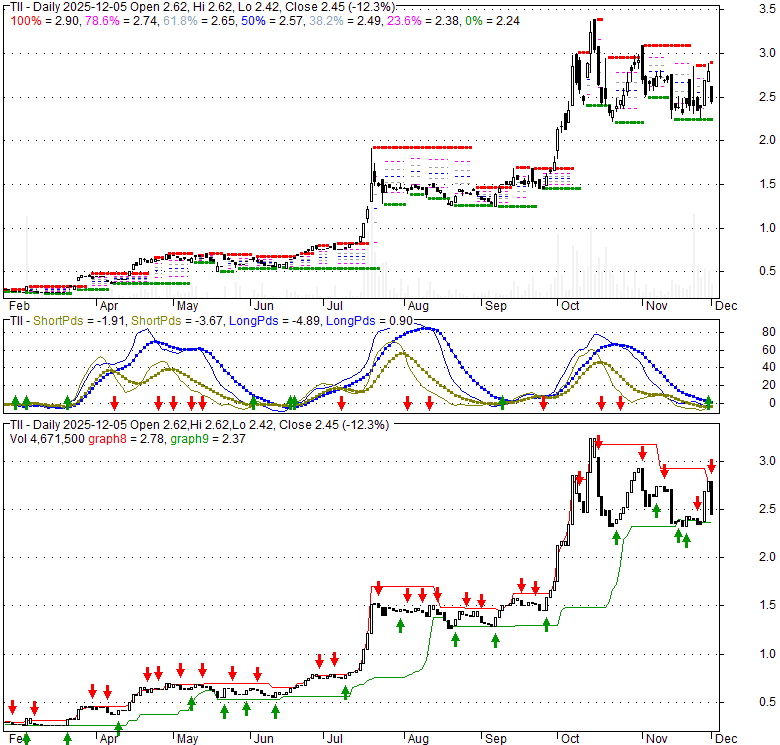Click the 2.0 price label on bottom chart axis
The height and width of the screenshot is (745, 780).
tap(767, 557)
